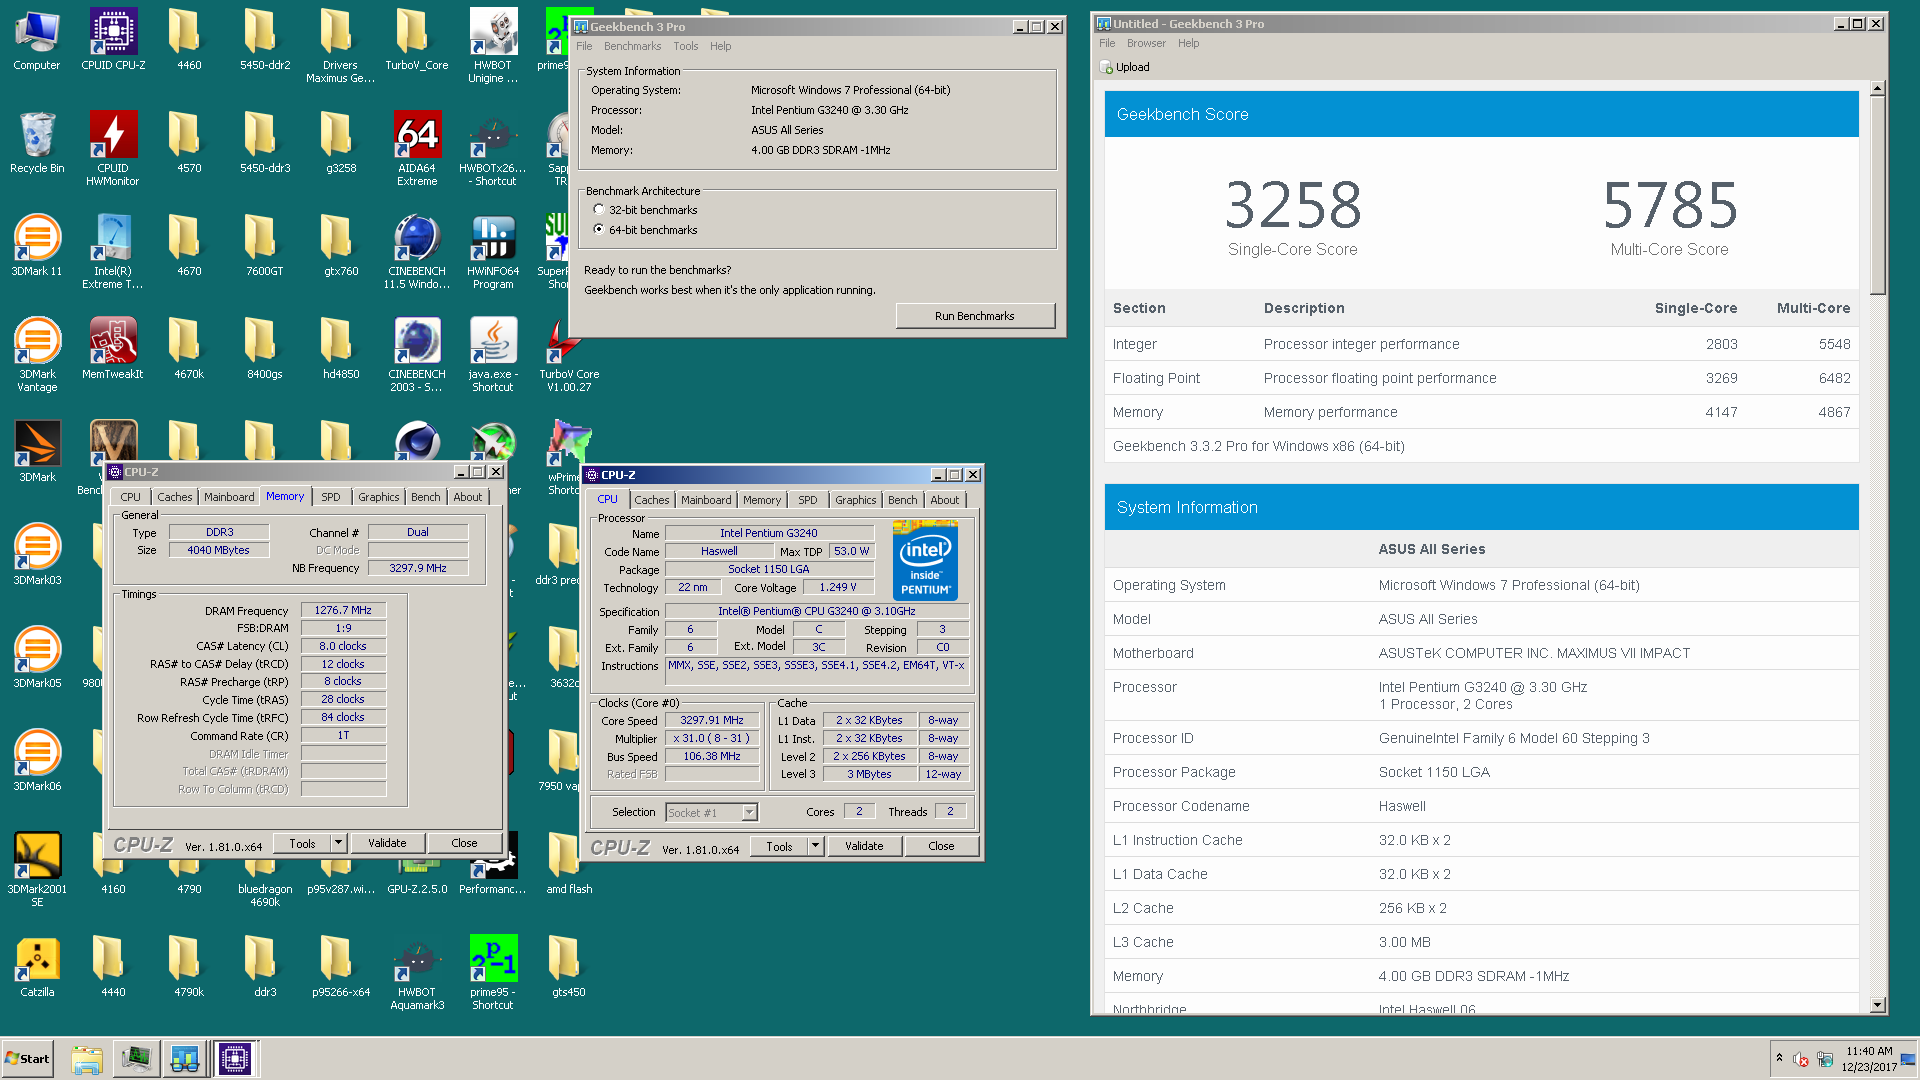
Task: Launch MemTweakIt from the desktop
Action: pyautogui.click(x=113, y=348)
